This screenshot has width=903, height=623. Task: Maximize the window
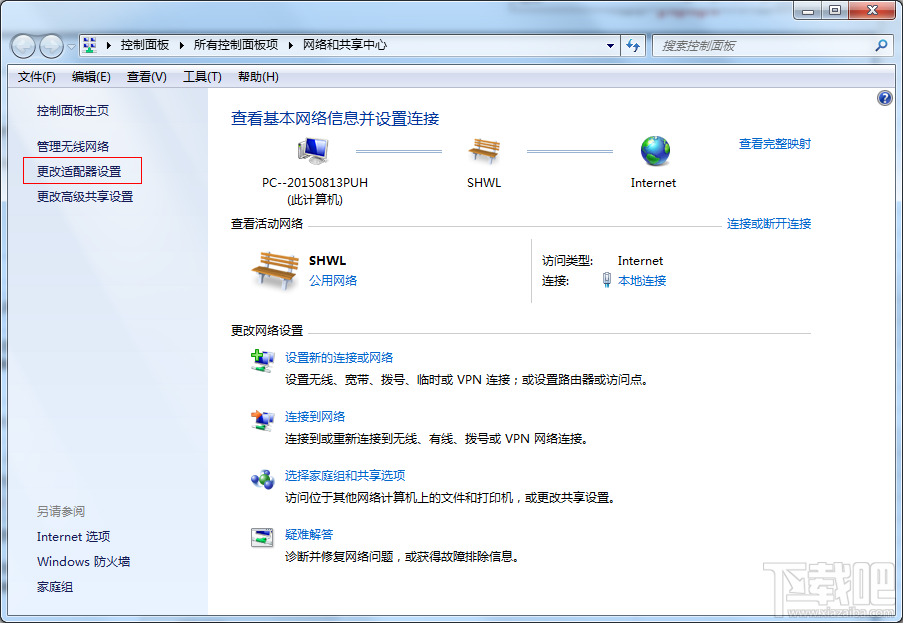tap(834, 10)
